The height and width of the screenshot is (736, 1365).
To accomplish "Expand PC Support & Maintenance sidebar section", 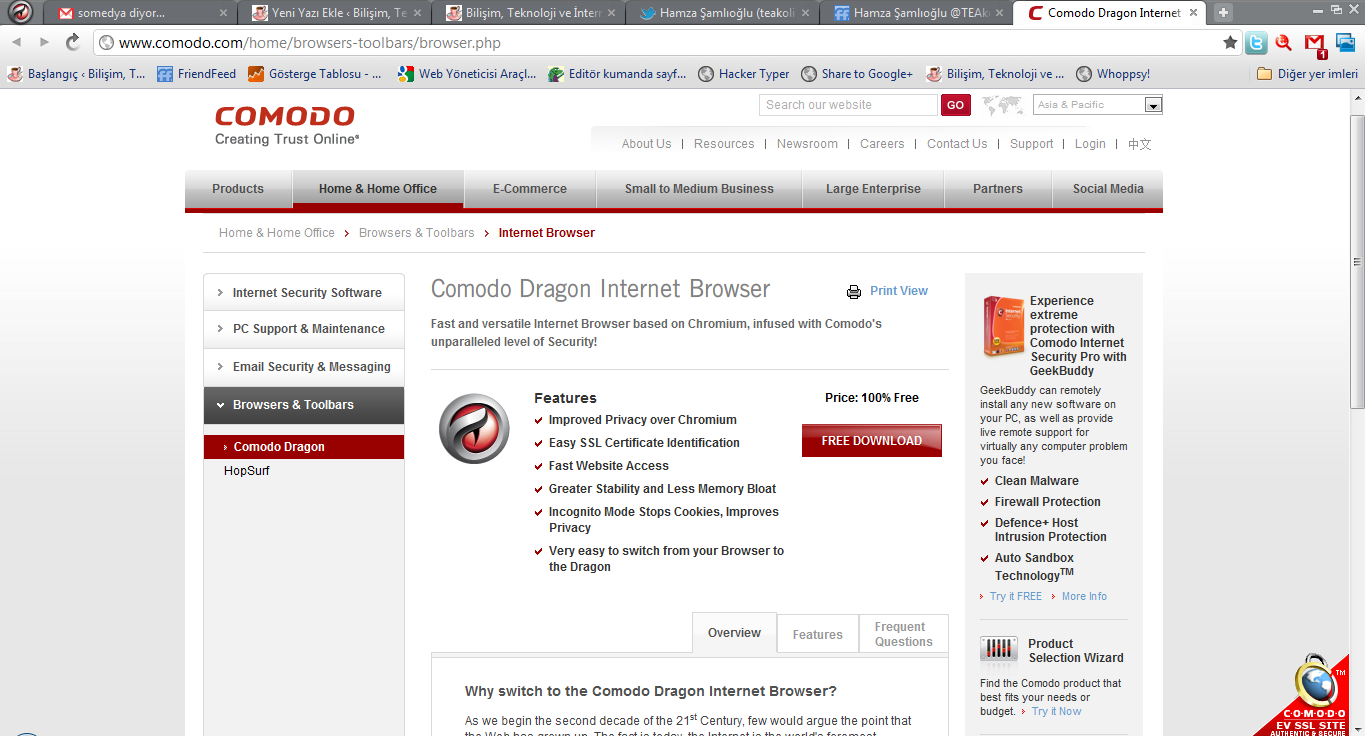I will click(x=304, y=329).
